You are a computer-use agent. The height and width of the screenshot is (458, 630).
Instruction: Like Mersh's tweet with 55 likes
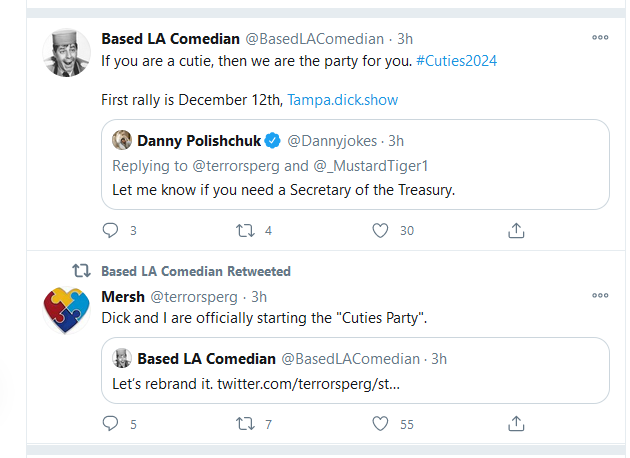(380, 423)
